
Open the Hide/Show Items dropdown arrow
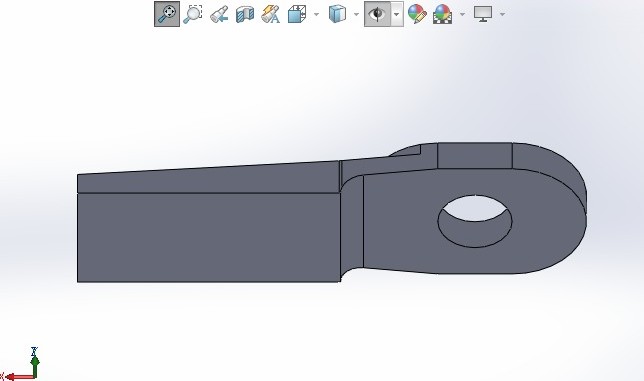tap(397, 14)
